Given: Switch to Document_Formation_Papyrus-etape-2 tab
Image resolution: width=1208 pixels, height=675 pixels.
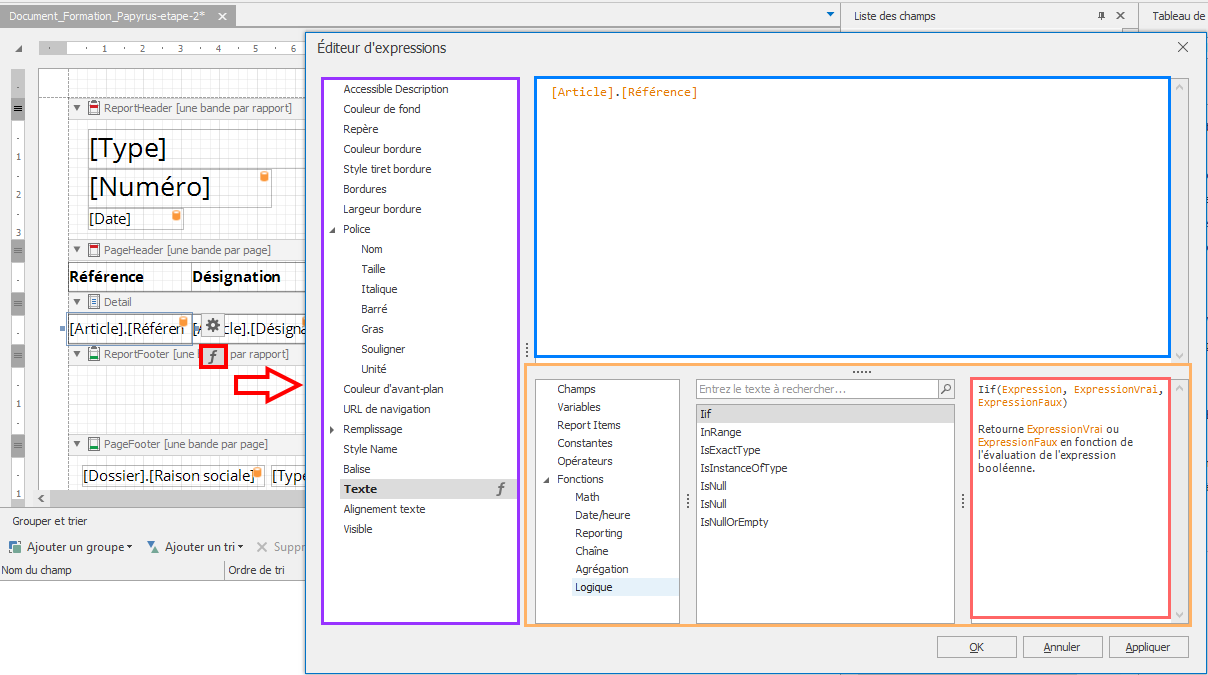Looking at the screenshot, I should 107,17.
